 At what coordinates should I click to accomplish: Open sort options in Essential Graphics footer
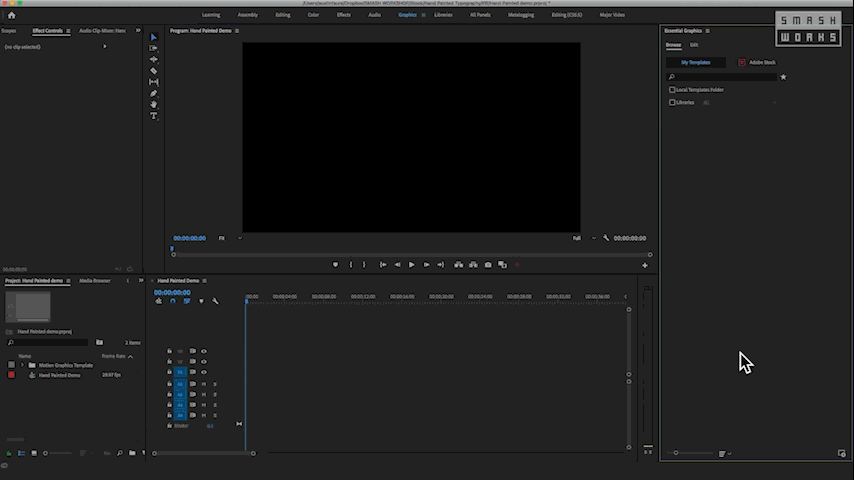[724, 453]
